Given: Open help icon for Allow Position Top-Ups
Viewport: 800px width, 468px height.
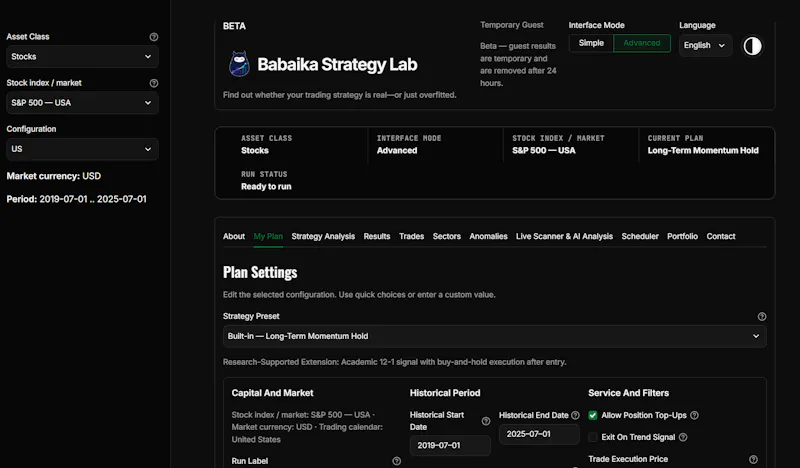Looking at the screenshot, I should [x=694, y=415].
